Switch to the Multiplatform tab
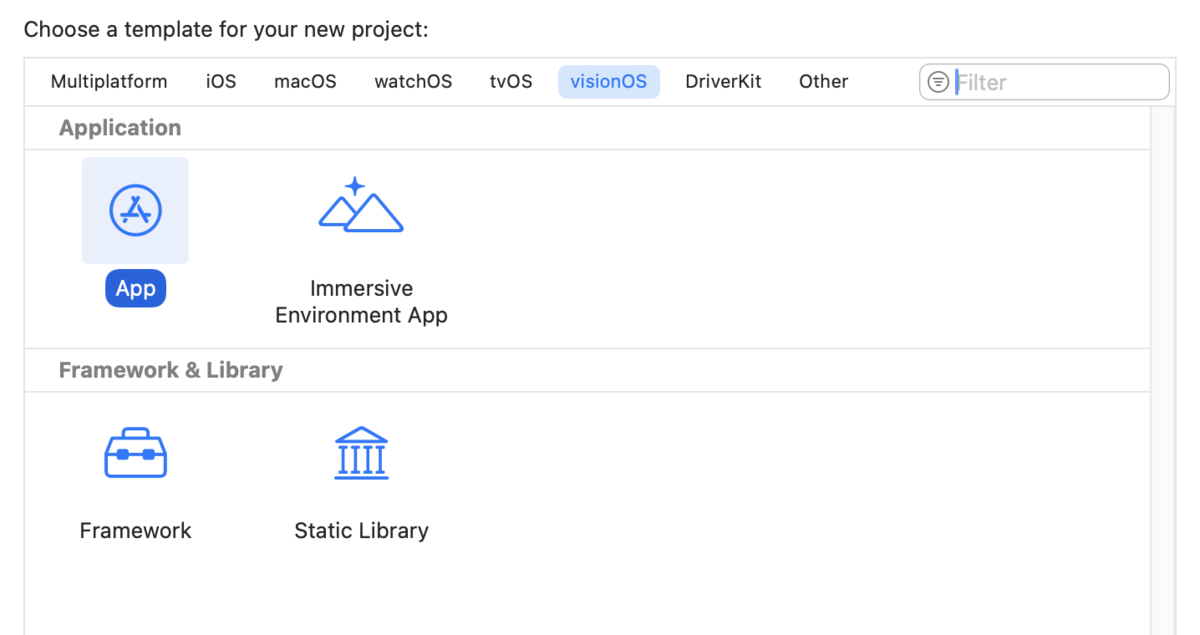The height and width of the screenshot is (635, 1200). [109, 82]
